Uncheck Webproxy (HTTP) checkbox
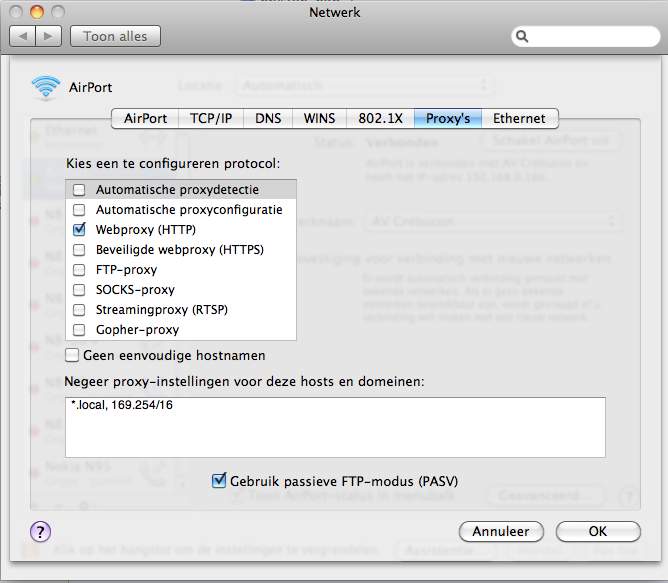The width and height of the screenshot is (668, 583). [79, 229]
